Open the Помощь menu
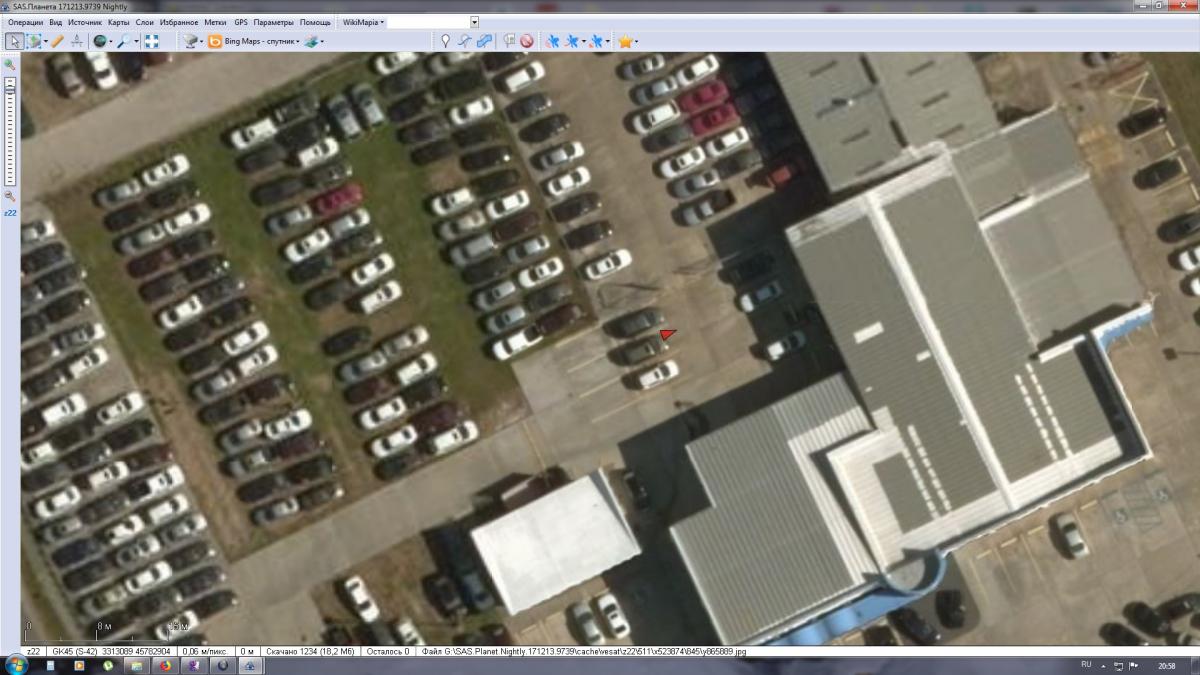The width and height of the screenshot is (1200, 675). (315, 21)
